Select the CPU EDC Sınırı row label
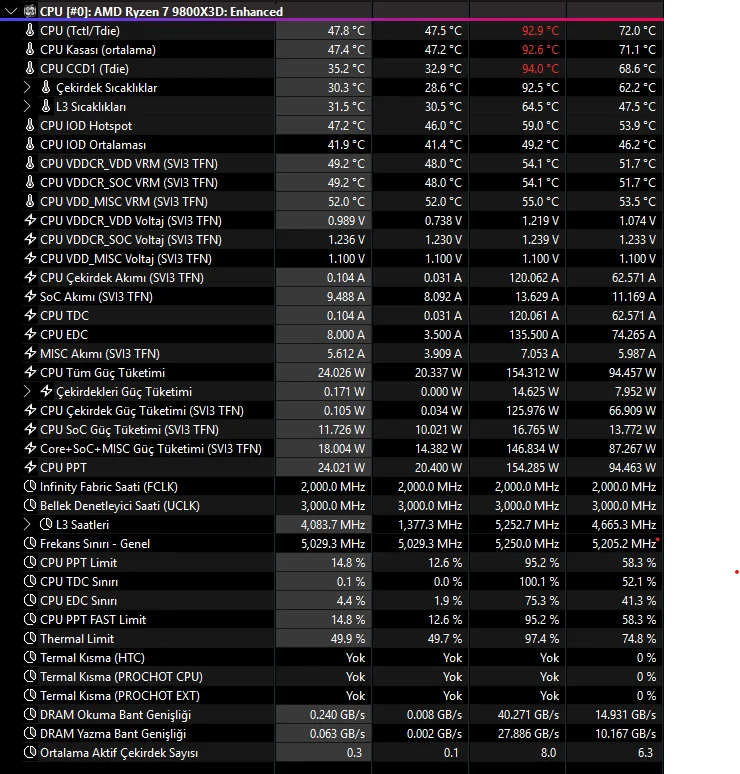This screenshot has height=774, width=740. (78, 601)
